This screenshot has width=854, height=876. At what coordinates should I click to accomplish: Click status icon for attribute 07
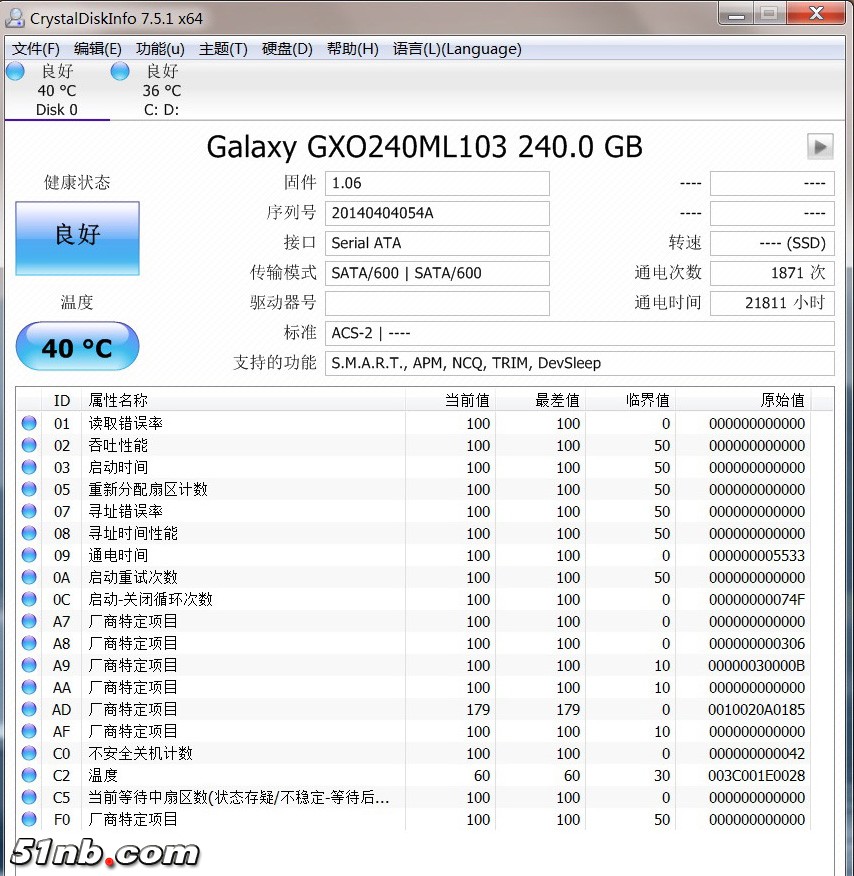tap(29, 511)
